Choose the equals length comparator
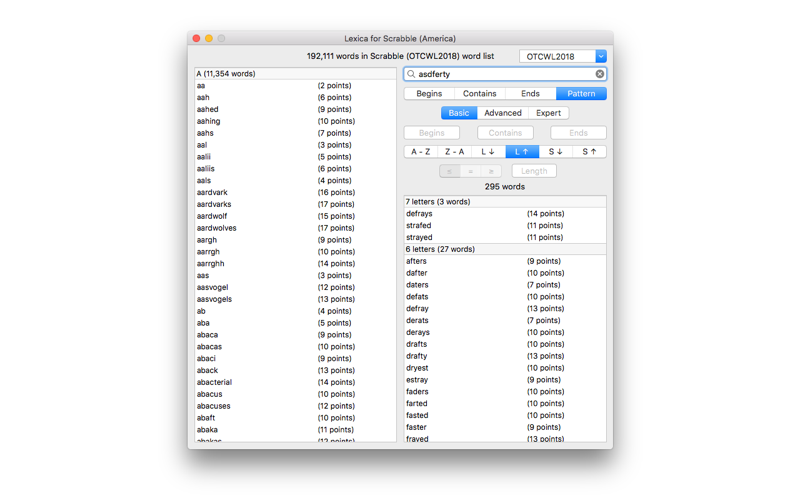800x500 pixels. (x=470, y=171)
